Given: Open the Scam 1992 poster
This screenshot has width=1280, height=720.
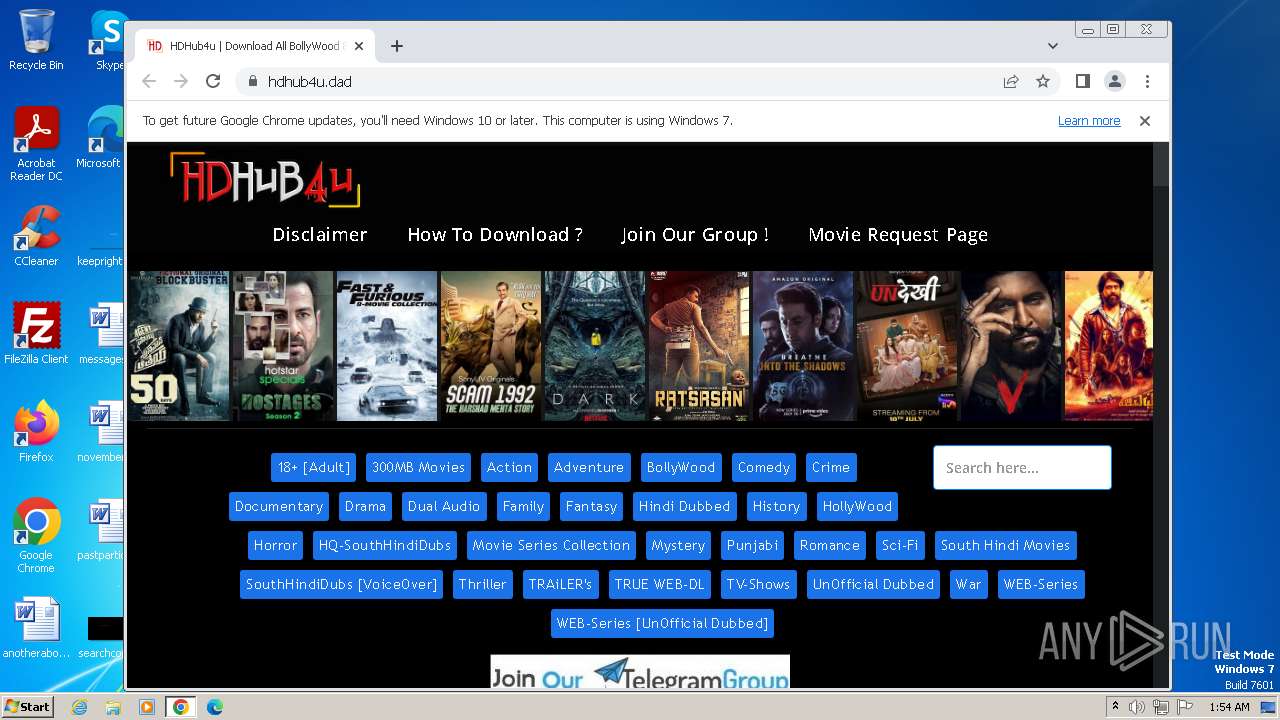Looking at the screenshot, I should [x=491, y=346].
